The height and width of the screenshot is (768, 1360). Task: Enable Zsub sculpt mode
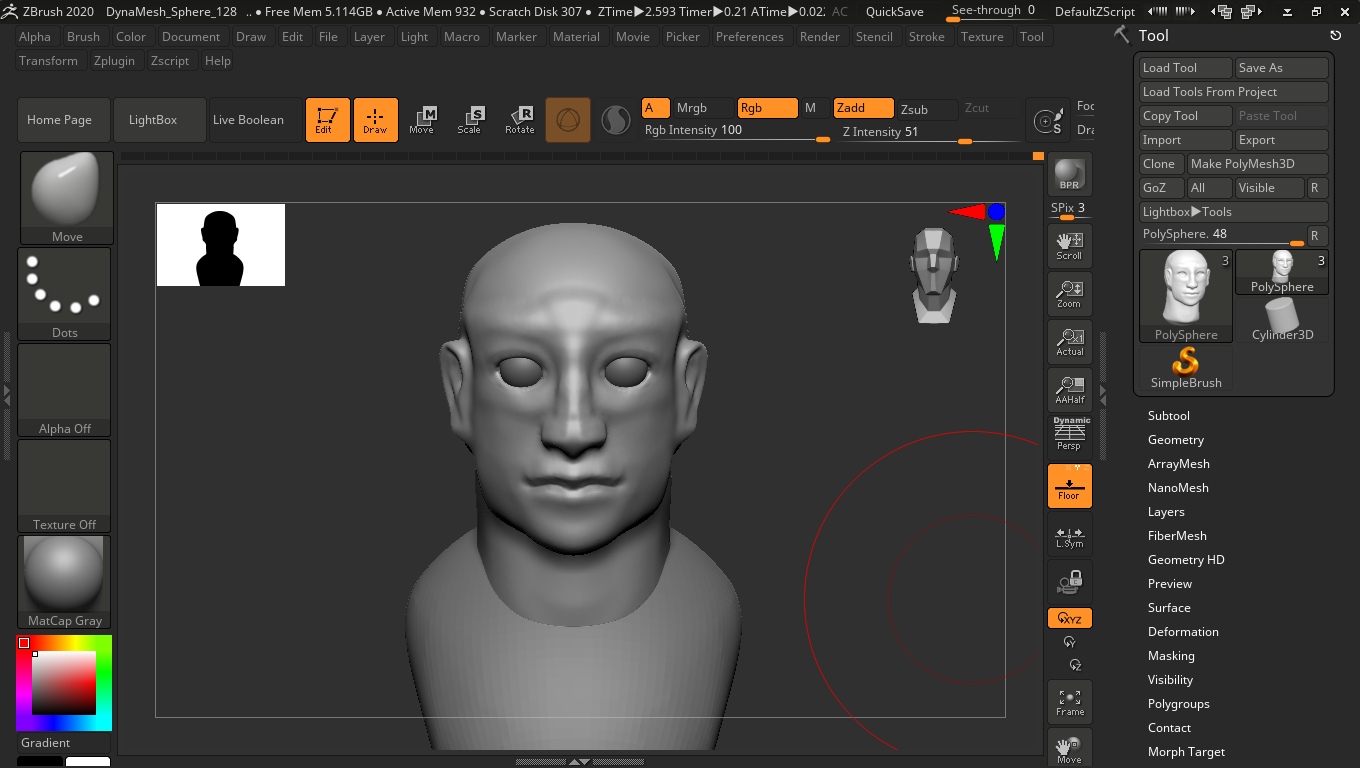click(914, 109)
